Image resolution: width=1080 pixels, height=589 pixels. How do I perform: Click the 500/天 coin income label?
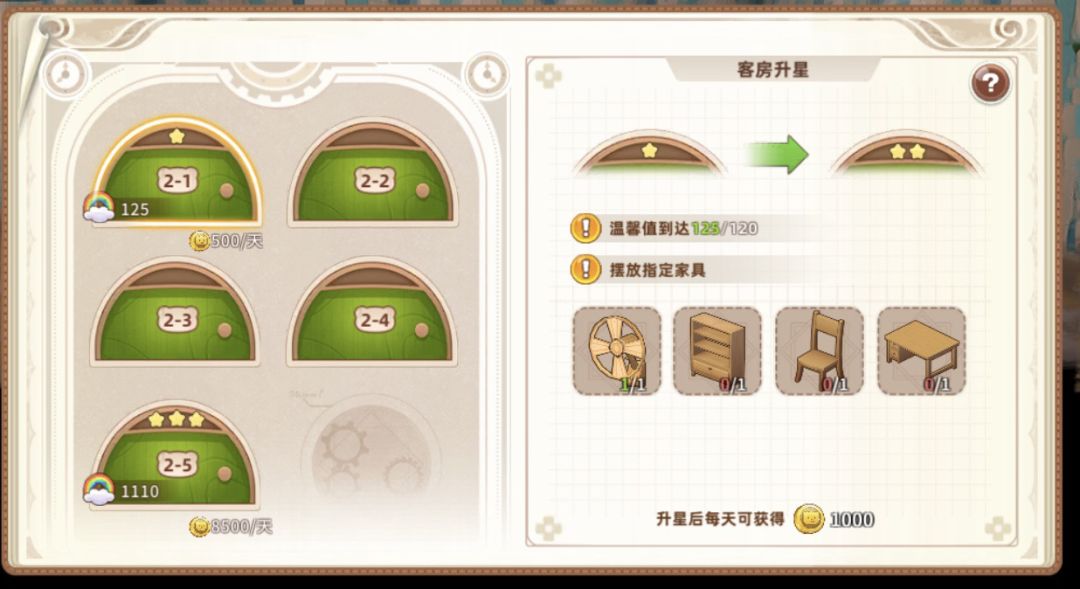227,240
